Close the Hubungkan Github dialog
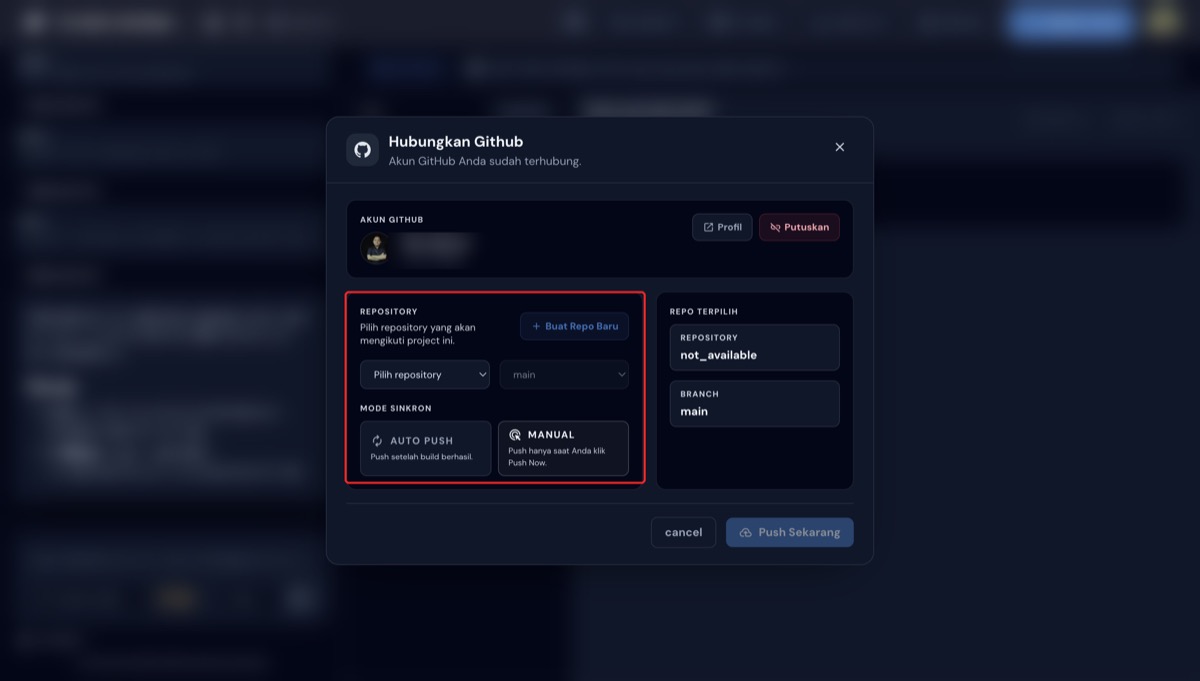The height and width of the screenshot is (681, 1200). [840, 147]
